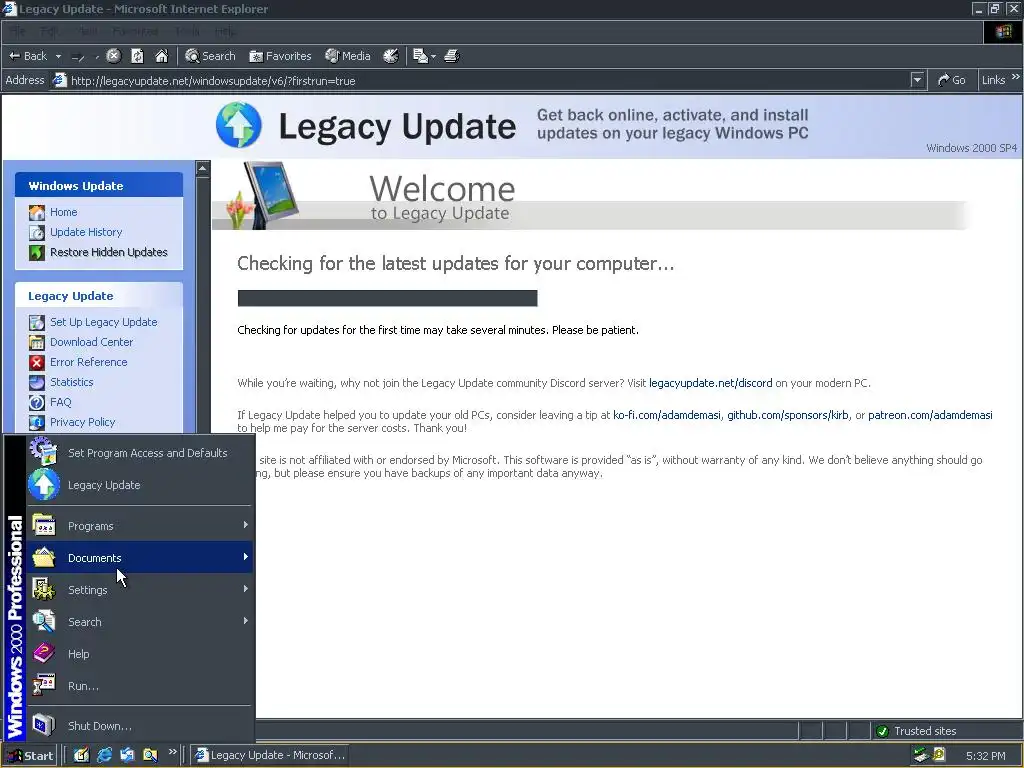Click first Quick Launch icon beside Start
1024x768 pixels.
[81, 755]
